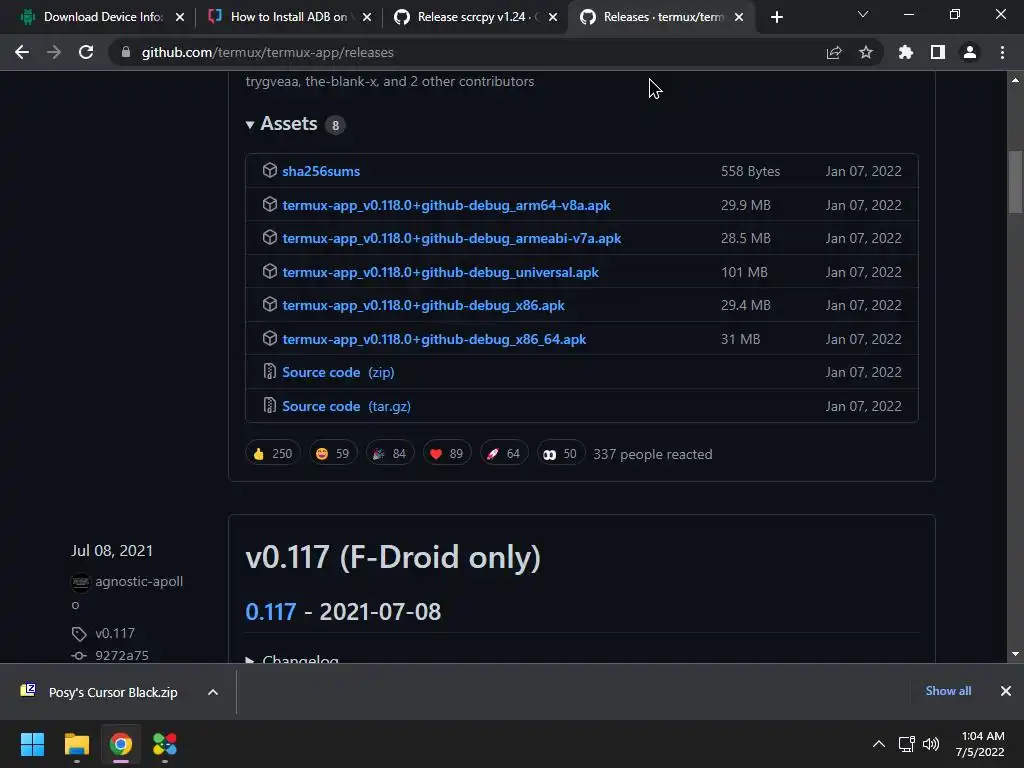The image size is (1024, 768).
Task: Bookmark this page with the star icon
Action: (865, 52)
